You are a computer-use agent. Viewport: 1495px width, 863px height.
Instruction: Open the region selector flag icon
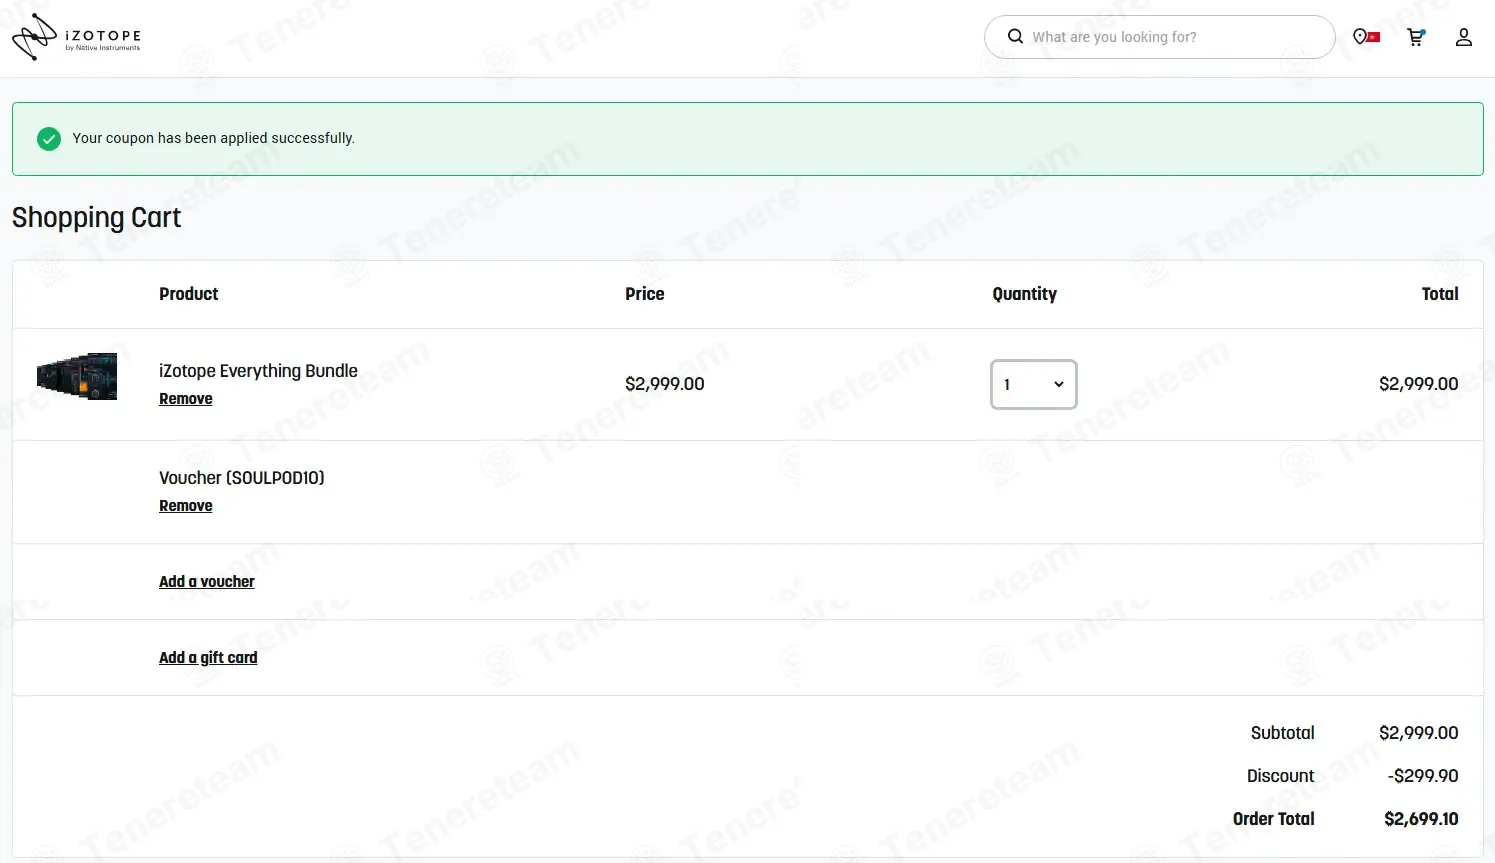[1366, 37]
